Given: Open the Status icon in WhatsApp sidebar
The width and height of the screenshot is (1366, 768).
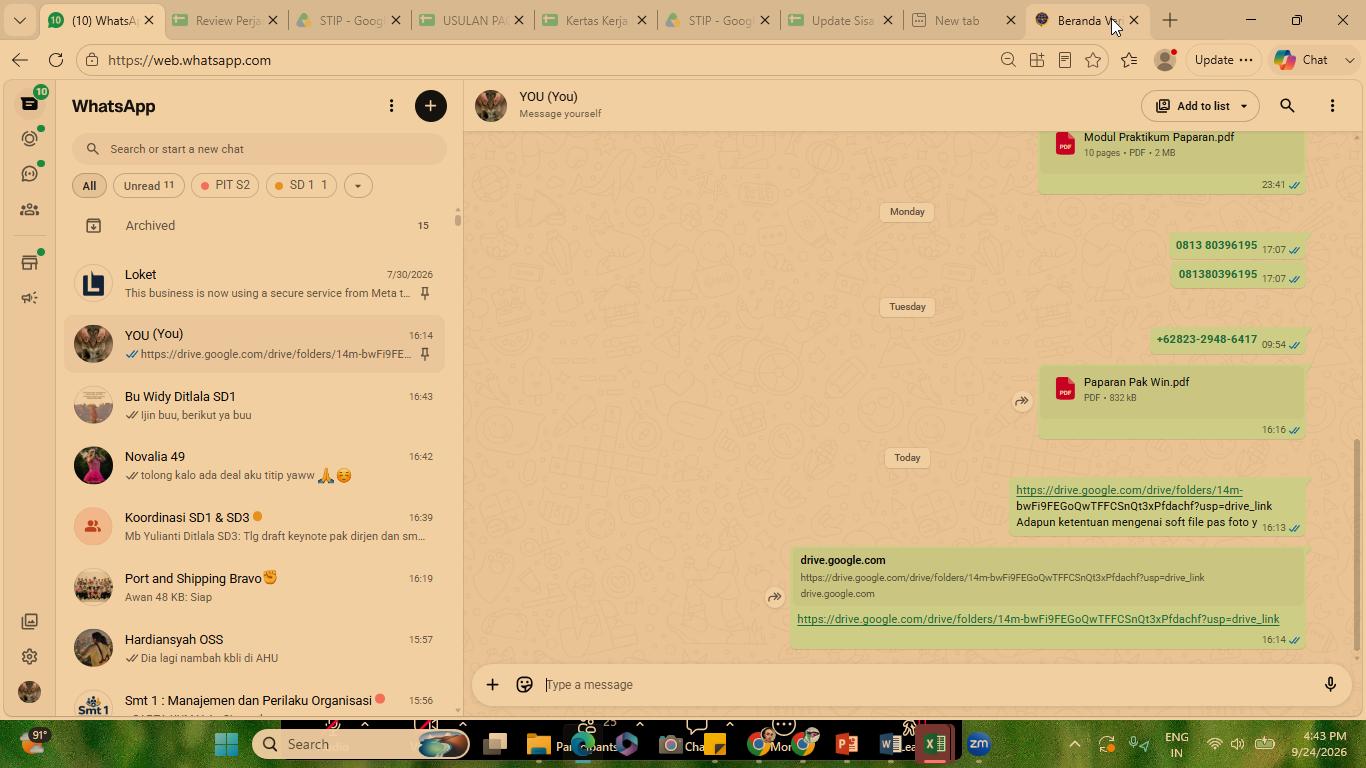Looking at the screenshot, I should click(x=29, y=139).
